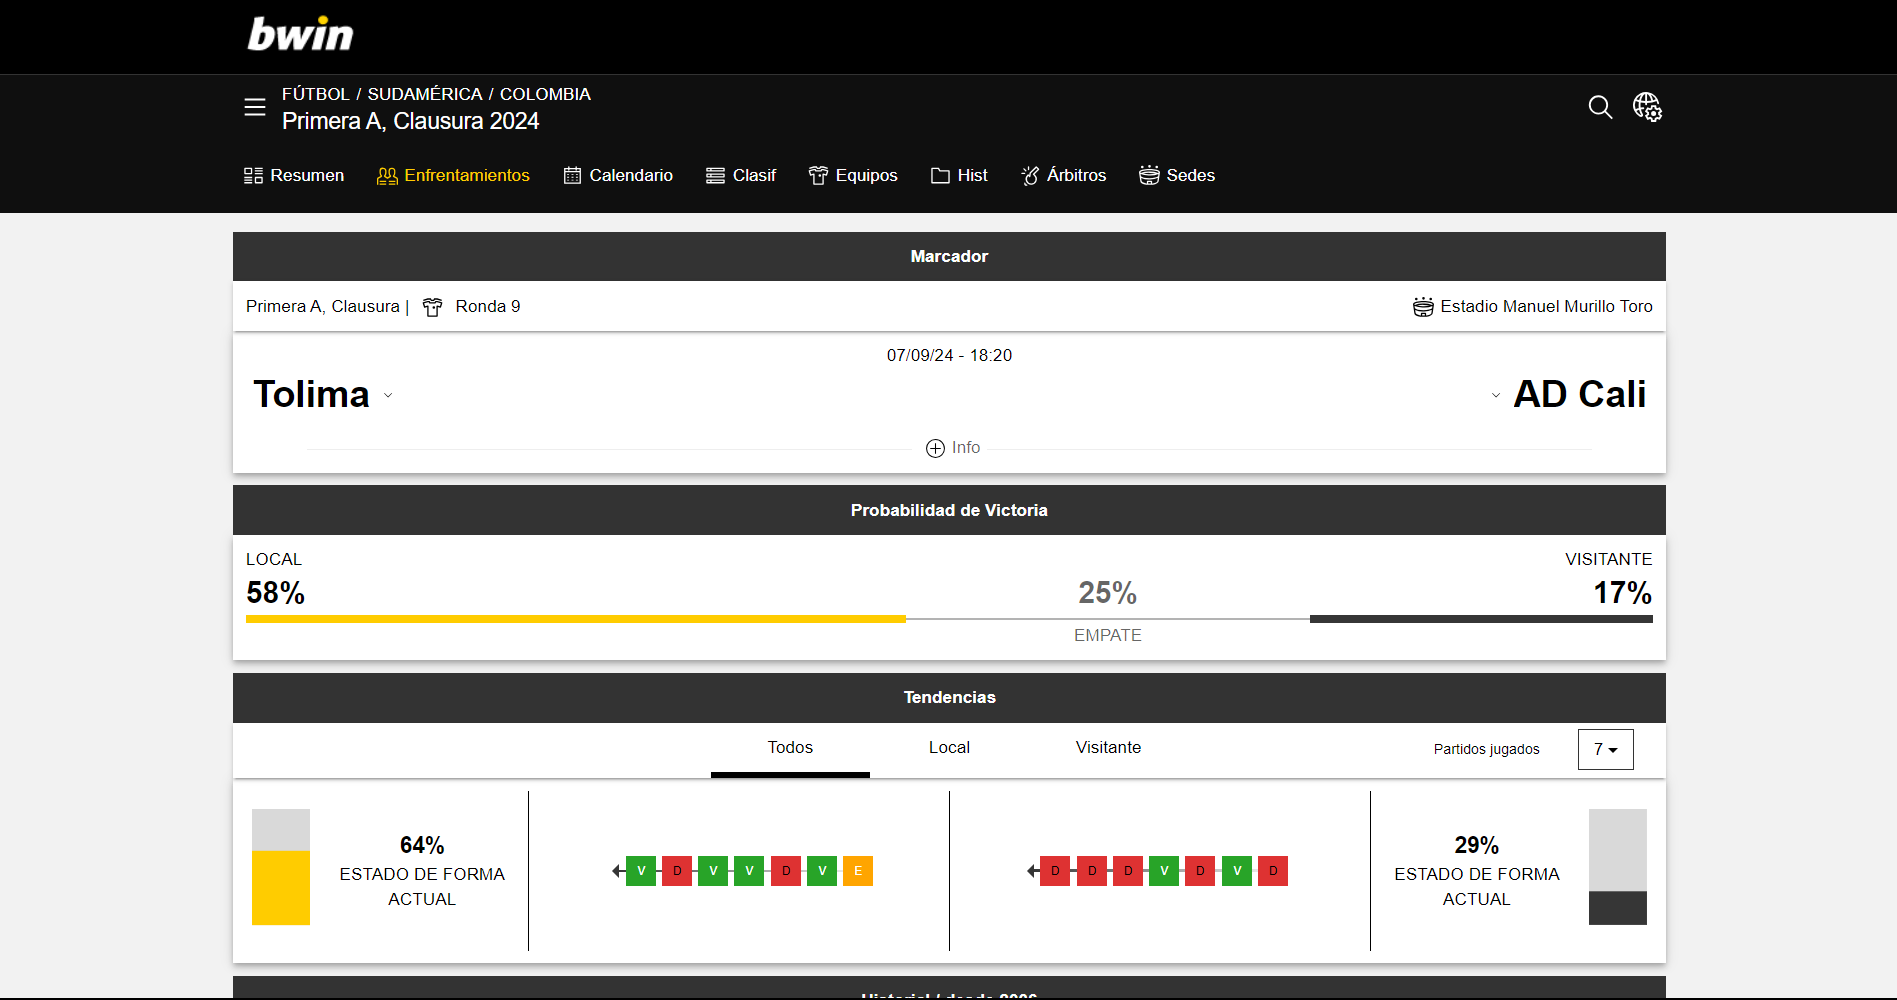Viewport: 1897px width, 1000px height.
Task: Click the jersey icon beside Ronda 9
Action: pyautogui.click(x=432, y=307)
